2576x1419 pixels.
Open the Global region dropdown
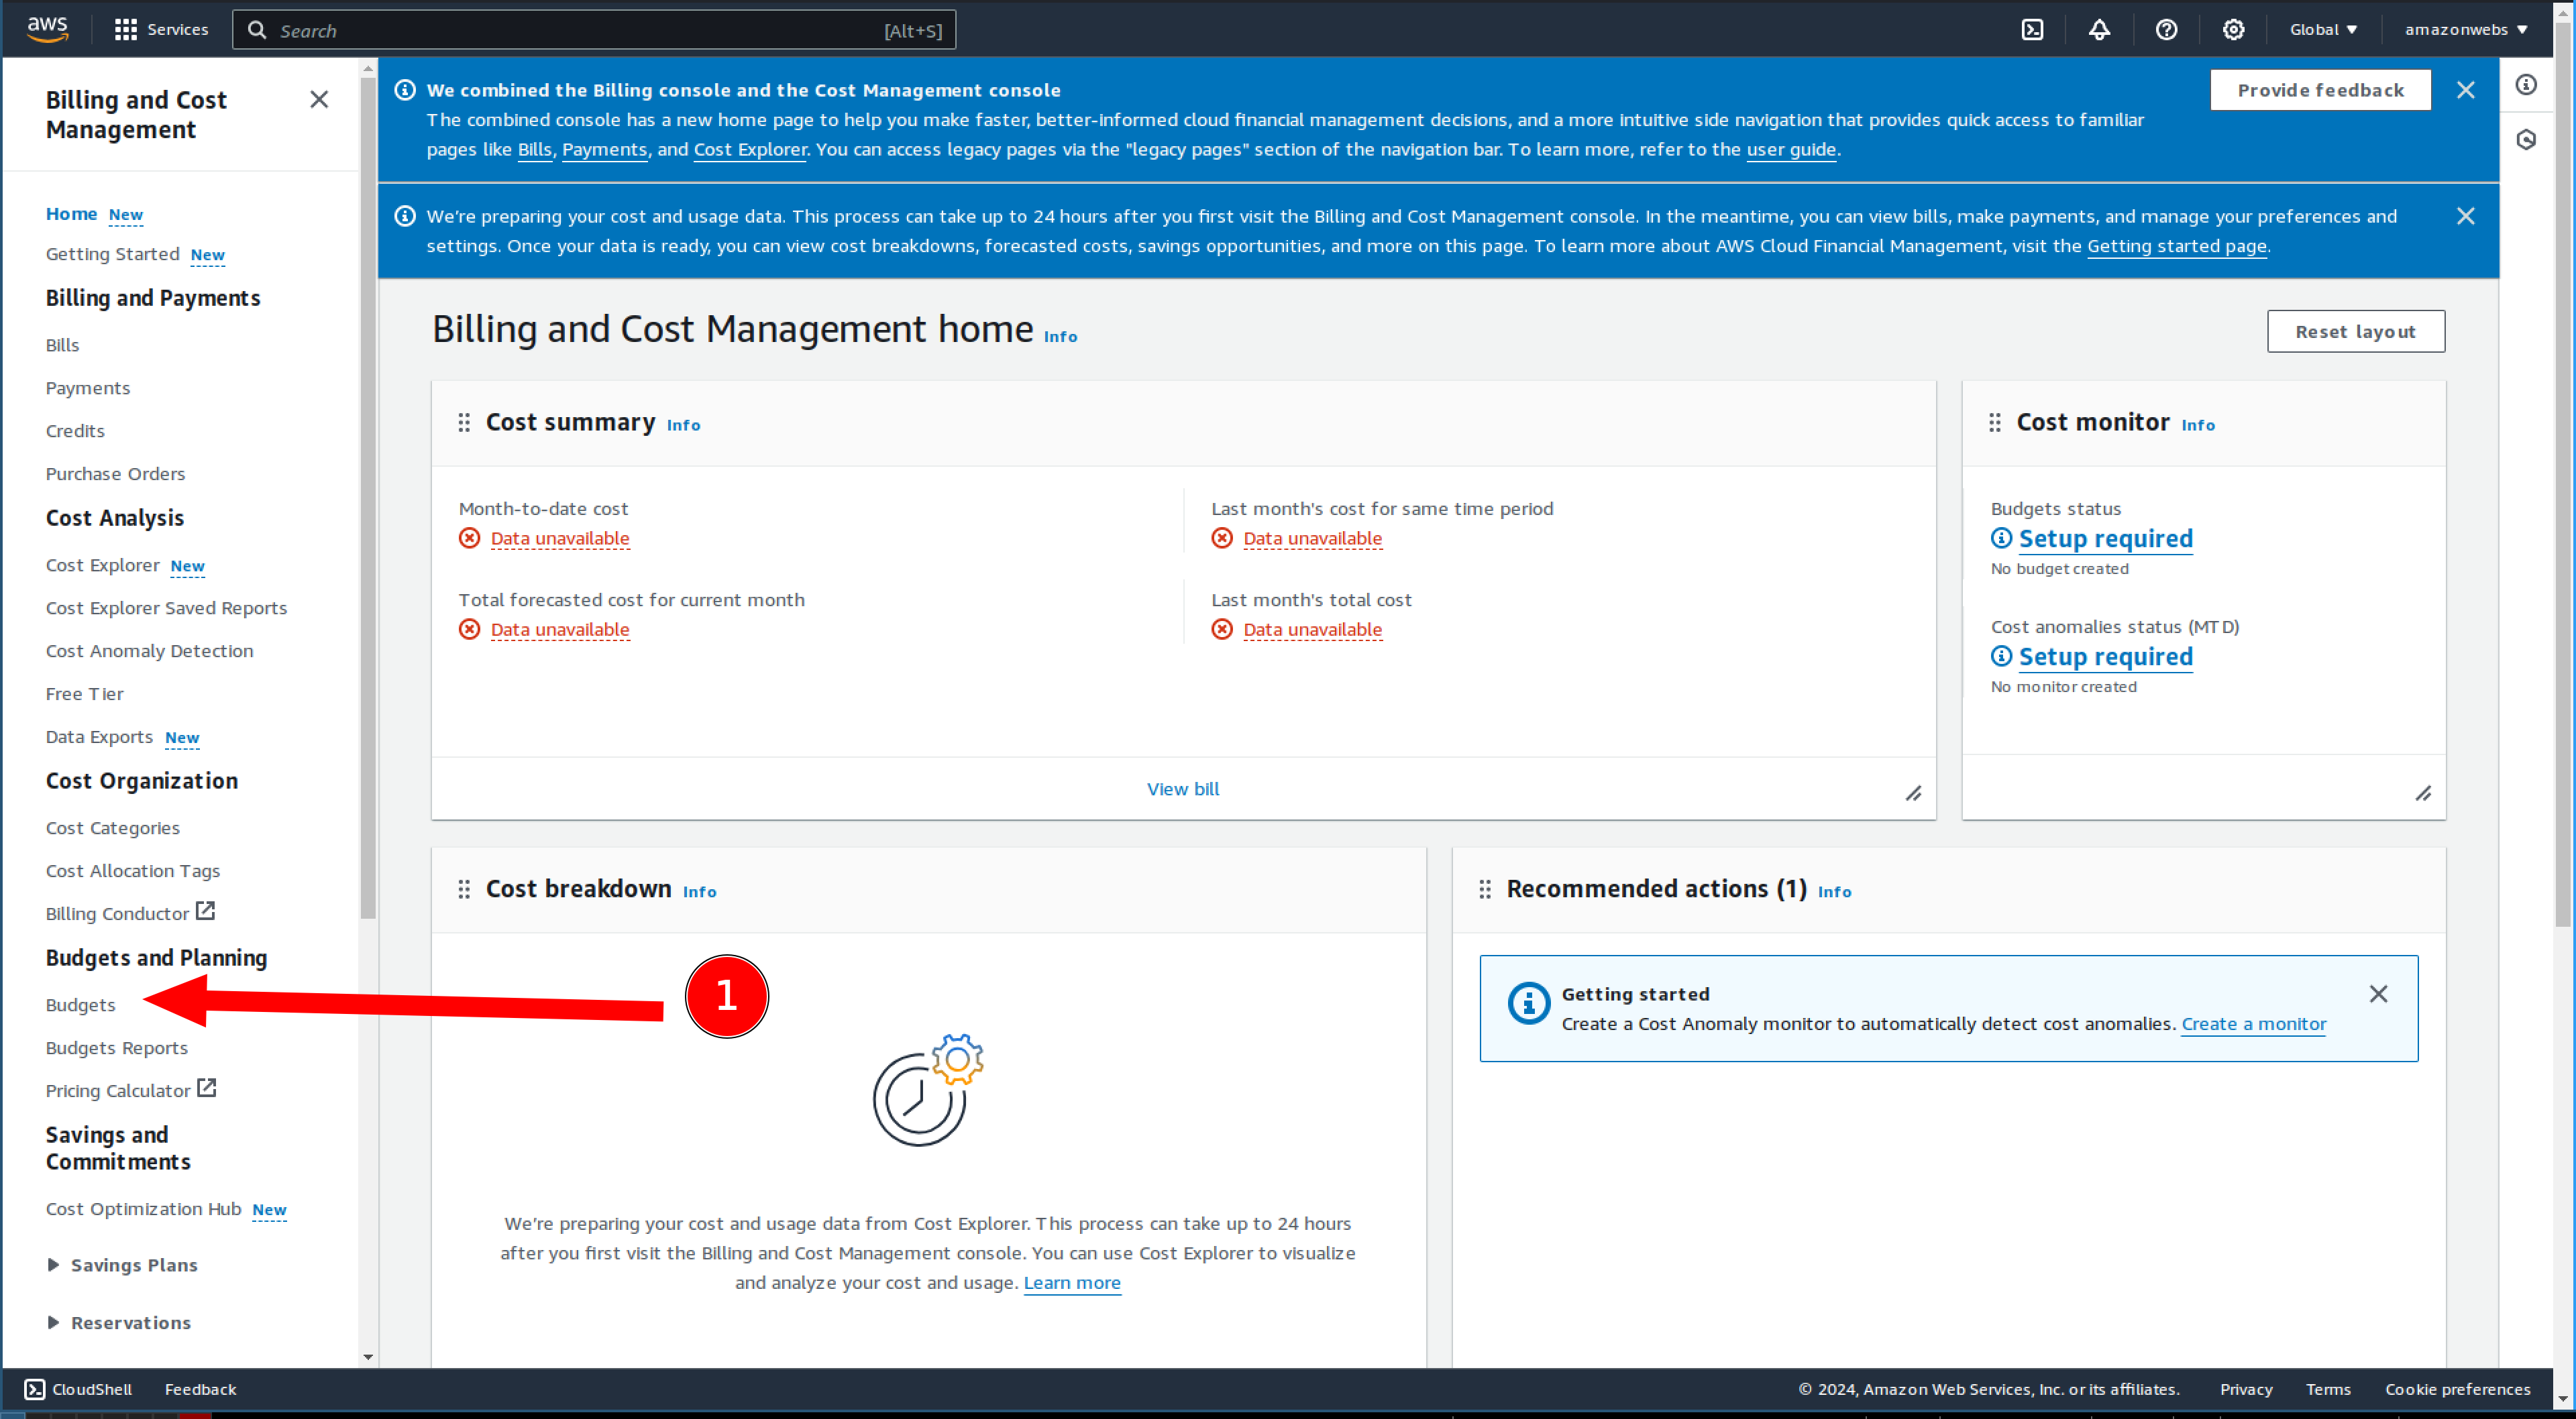point(2323,30)
